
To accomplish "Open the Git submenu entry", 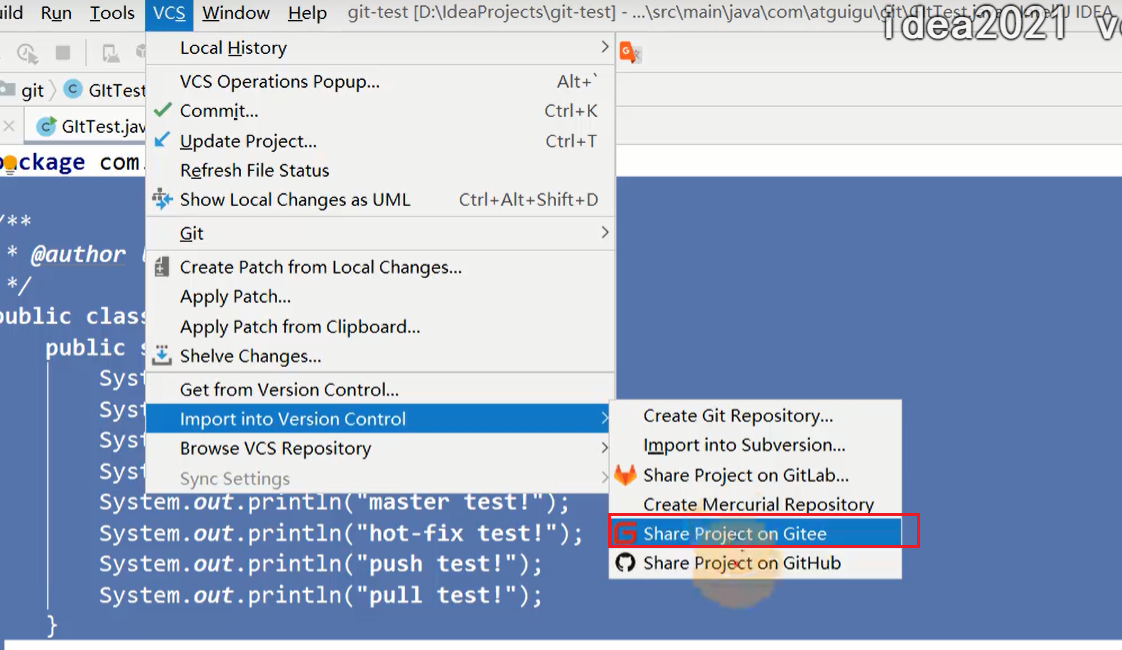I will pyautogui.click(x=380, y=233).
